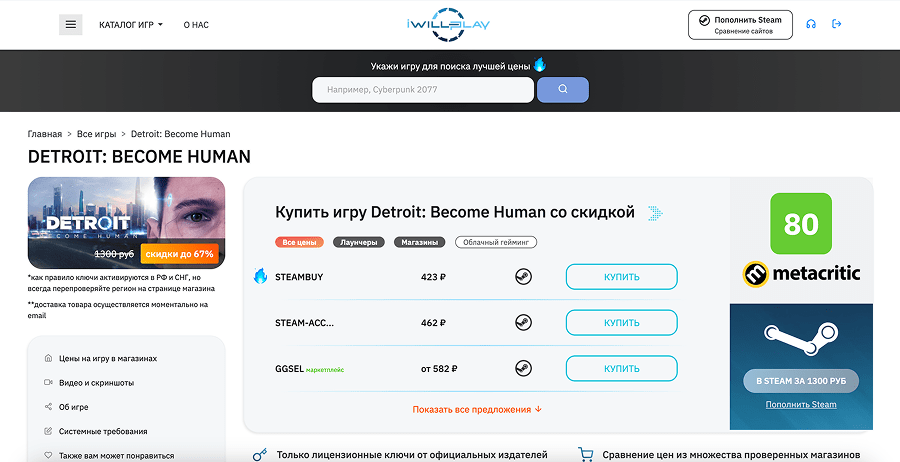Click the Metacritic logo

(x=801, y=274)
